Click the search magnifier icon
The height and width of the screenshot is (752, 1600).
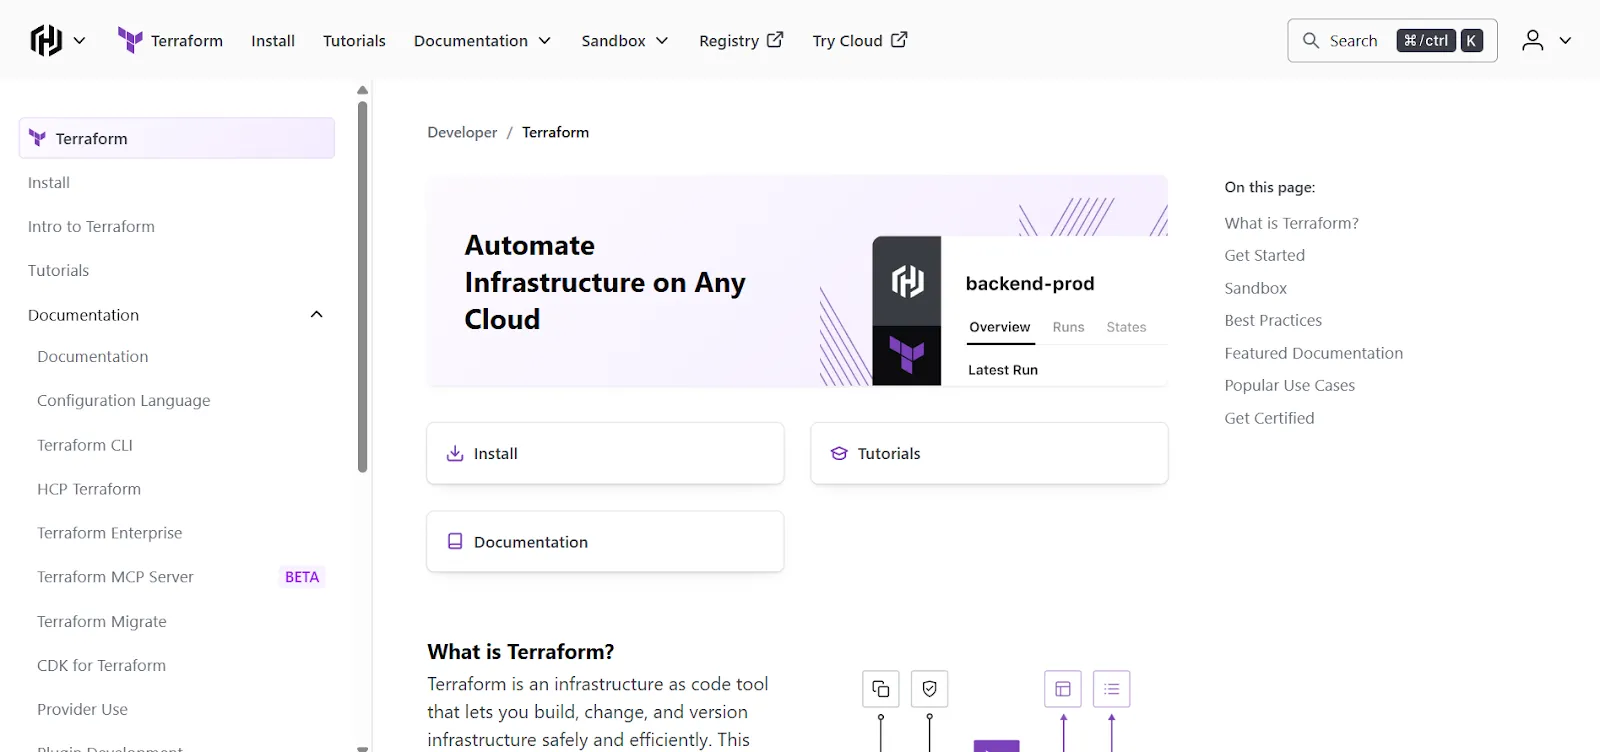(x=1311, y=41)
